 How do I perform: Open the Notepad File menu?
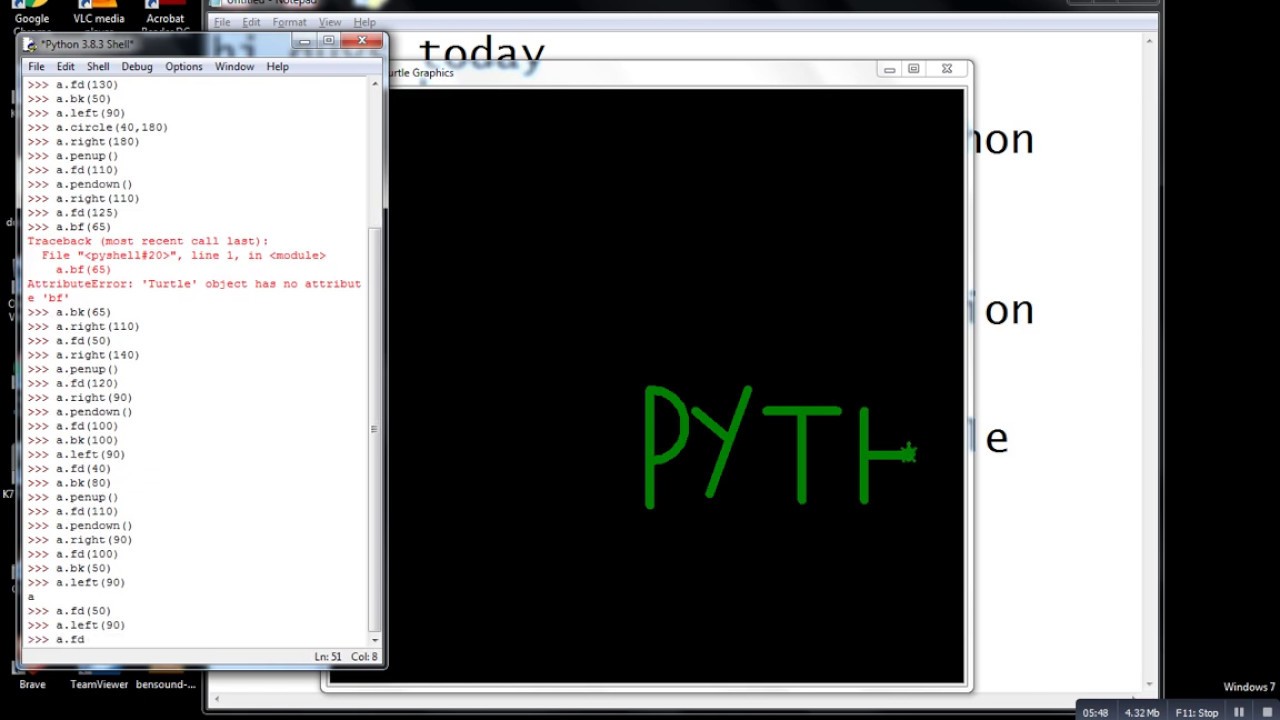coord(222,22)
